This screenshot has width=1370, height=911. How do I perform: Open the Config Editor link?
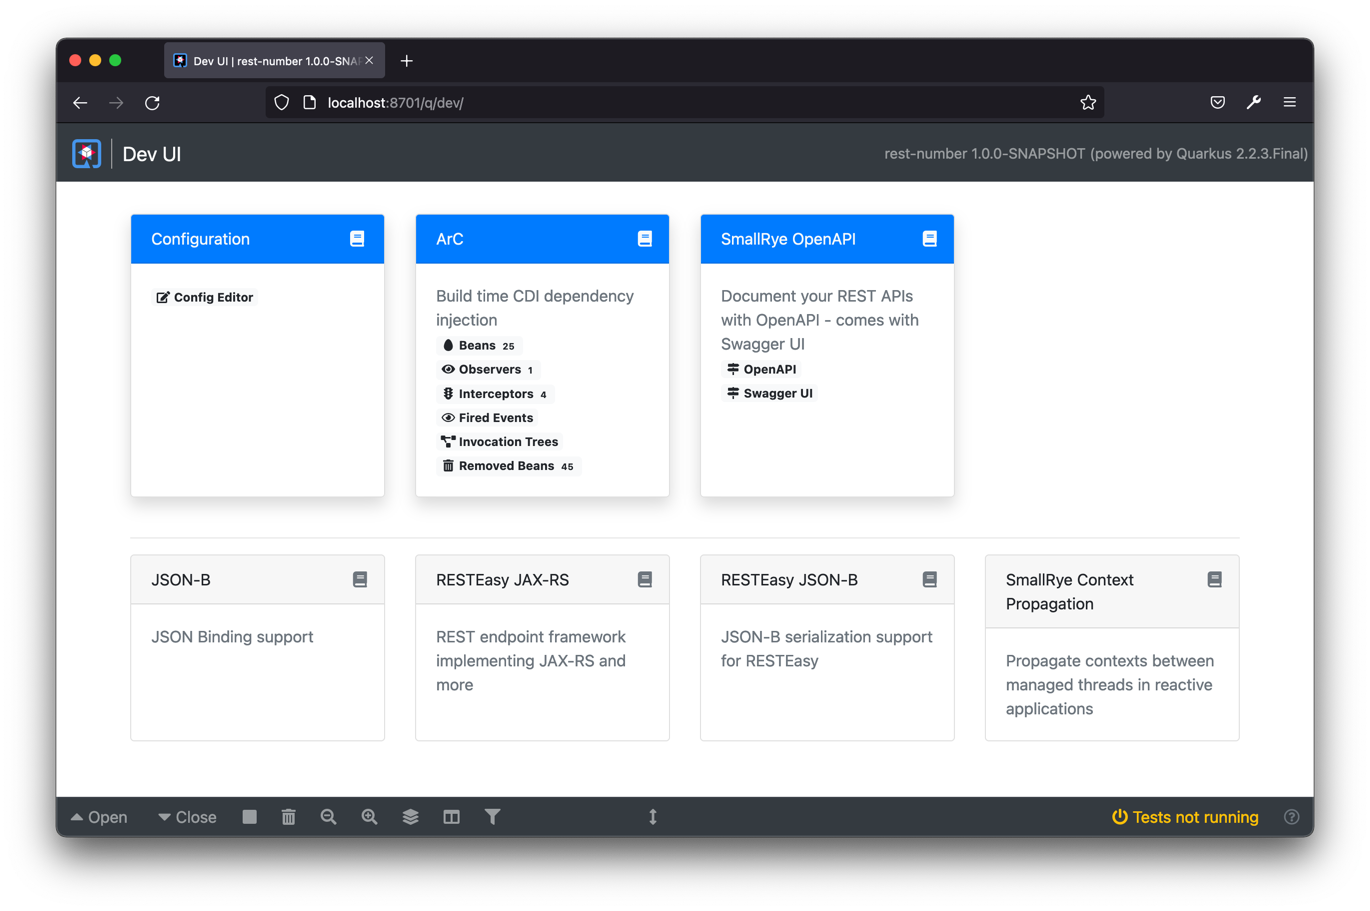205,297
